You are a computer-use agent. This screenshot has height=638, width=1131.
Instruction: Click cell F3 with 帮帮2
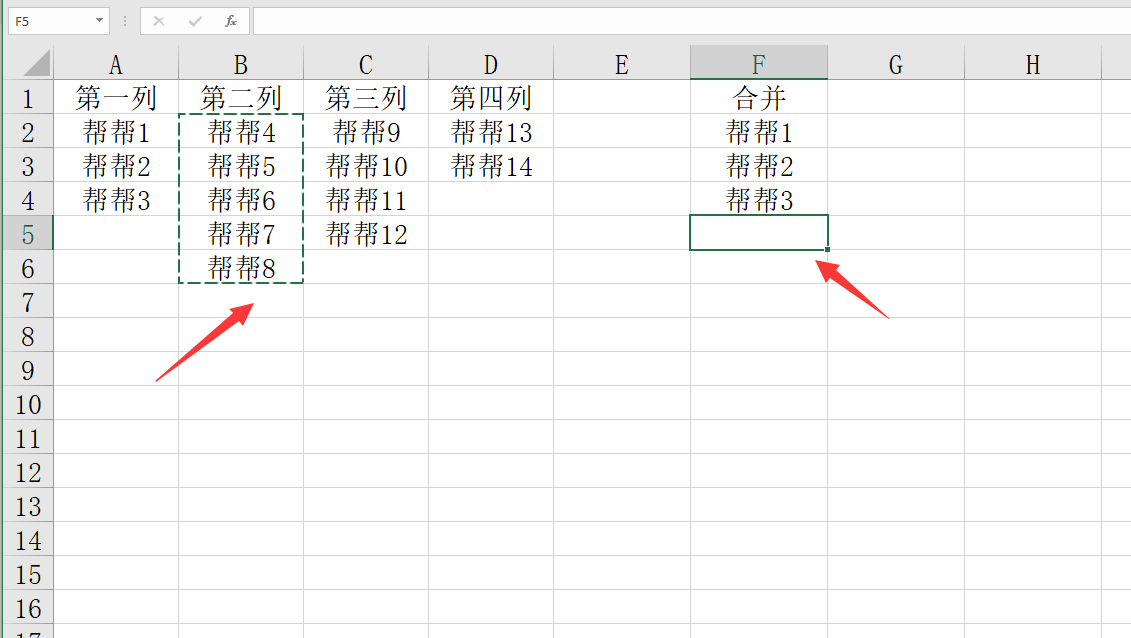click(759, 165)
